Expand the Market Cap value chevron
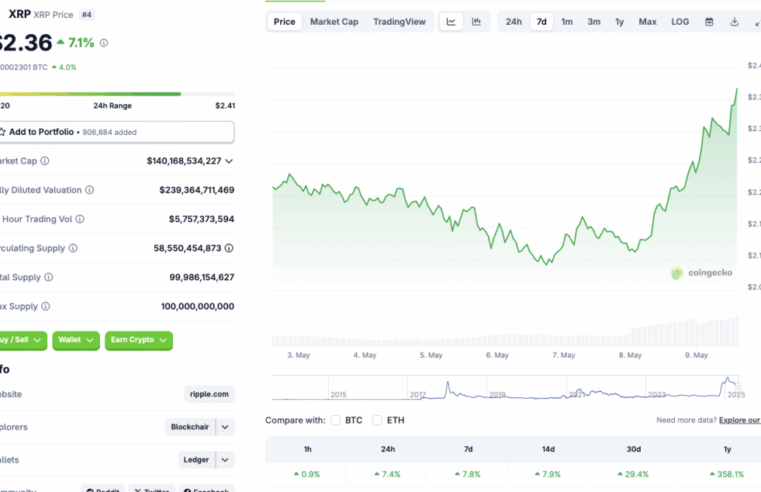The width and height of the screenshot is (761, 492). (229, 161)
